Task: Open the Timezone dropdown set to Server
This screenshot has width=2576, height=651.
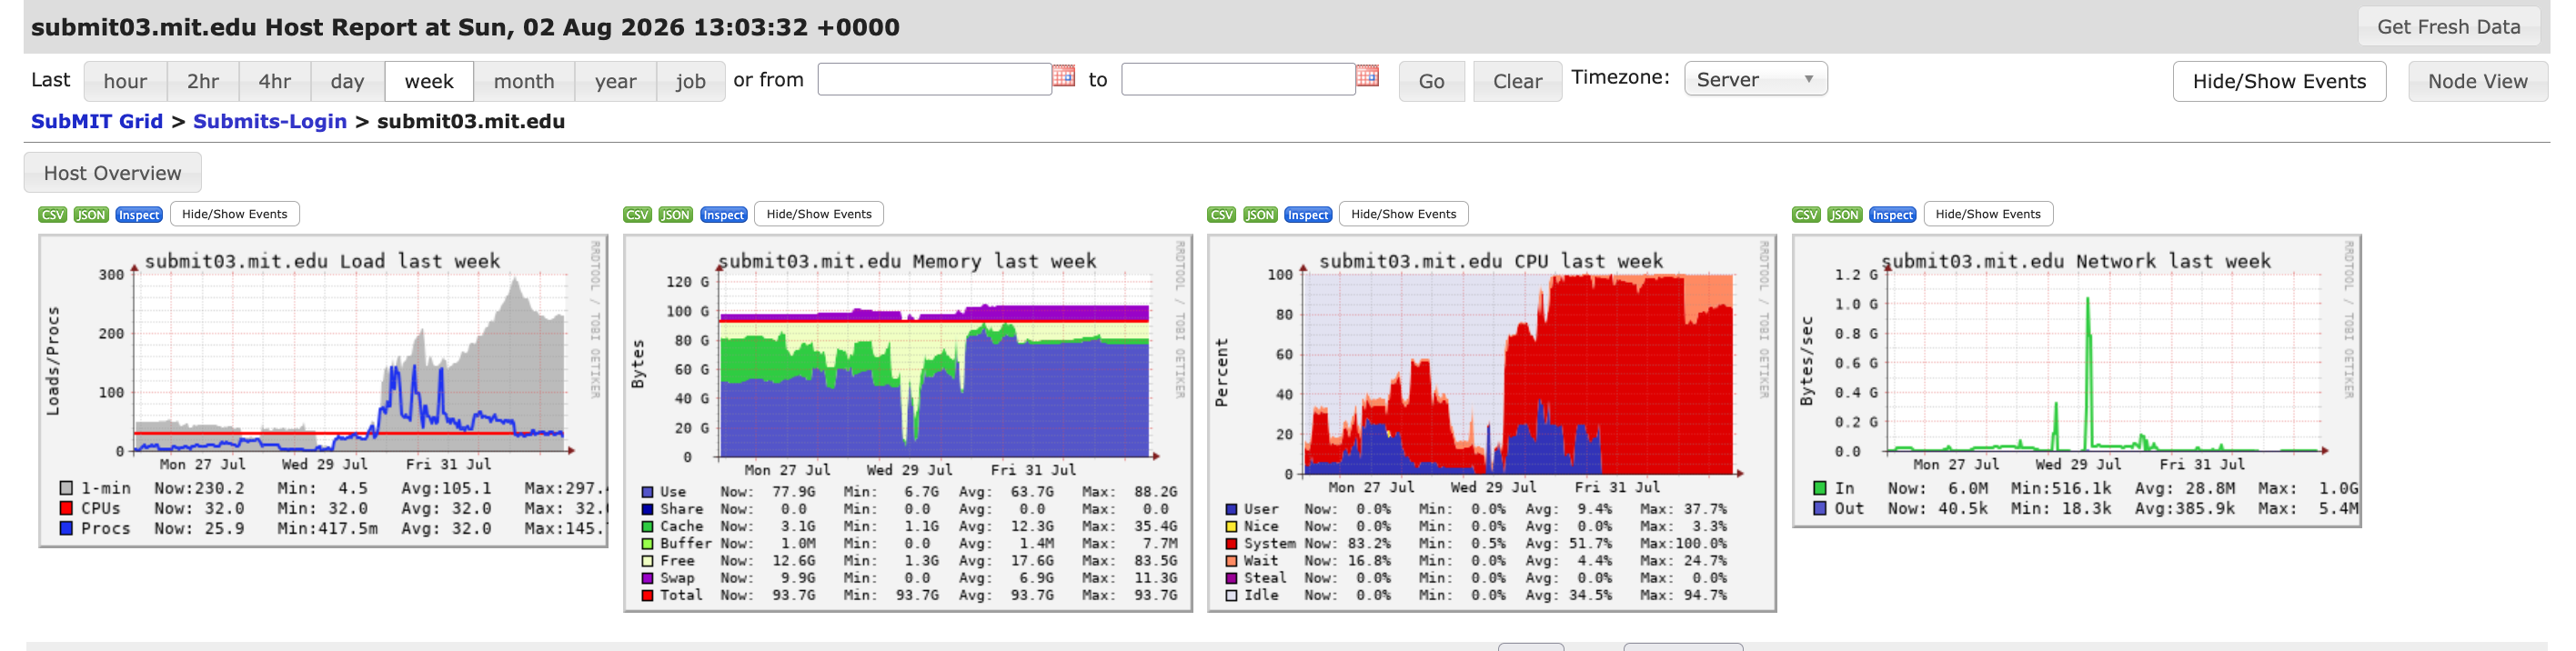Action: [x=1756, y=79]
